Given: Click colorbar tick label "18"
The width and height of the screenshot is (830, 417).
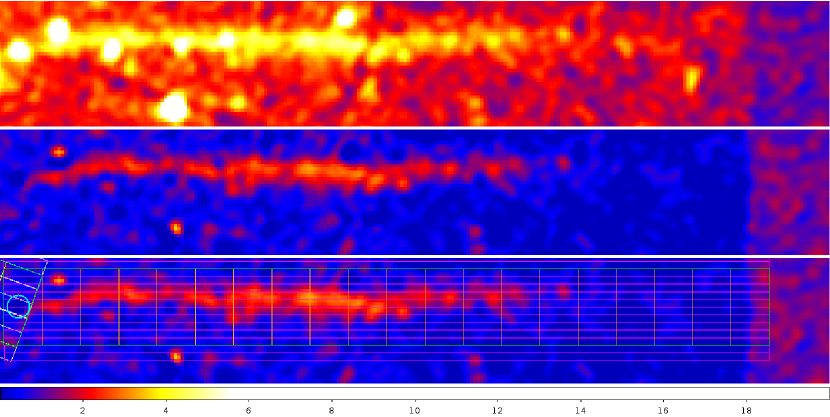Looking at the screenshot, I should (746, 410).
